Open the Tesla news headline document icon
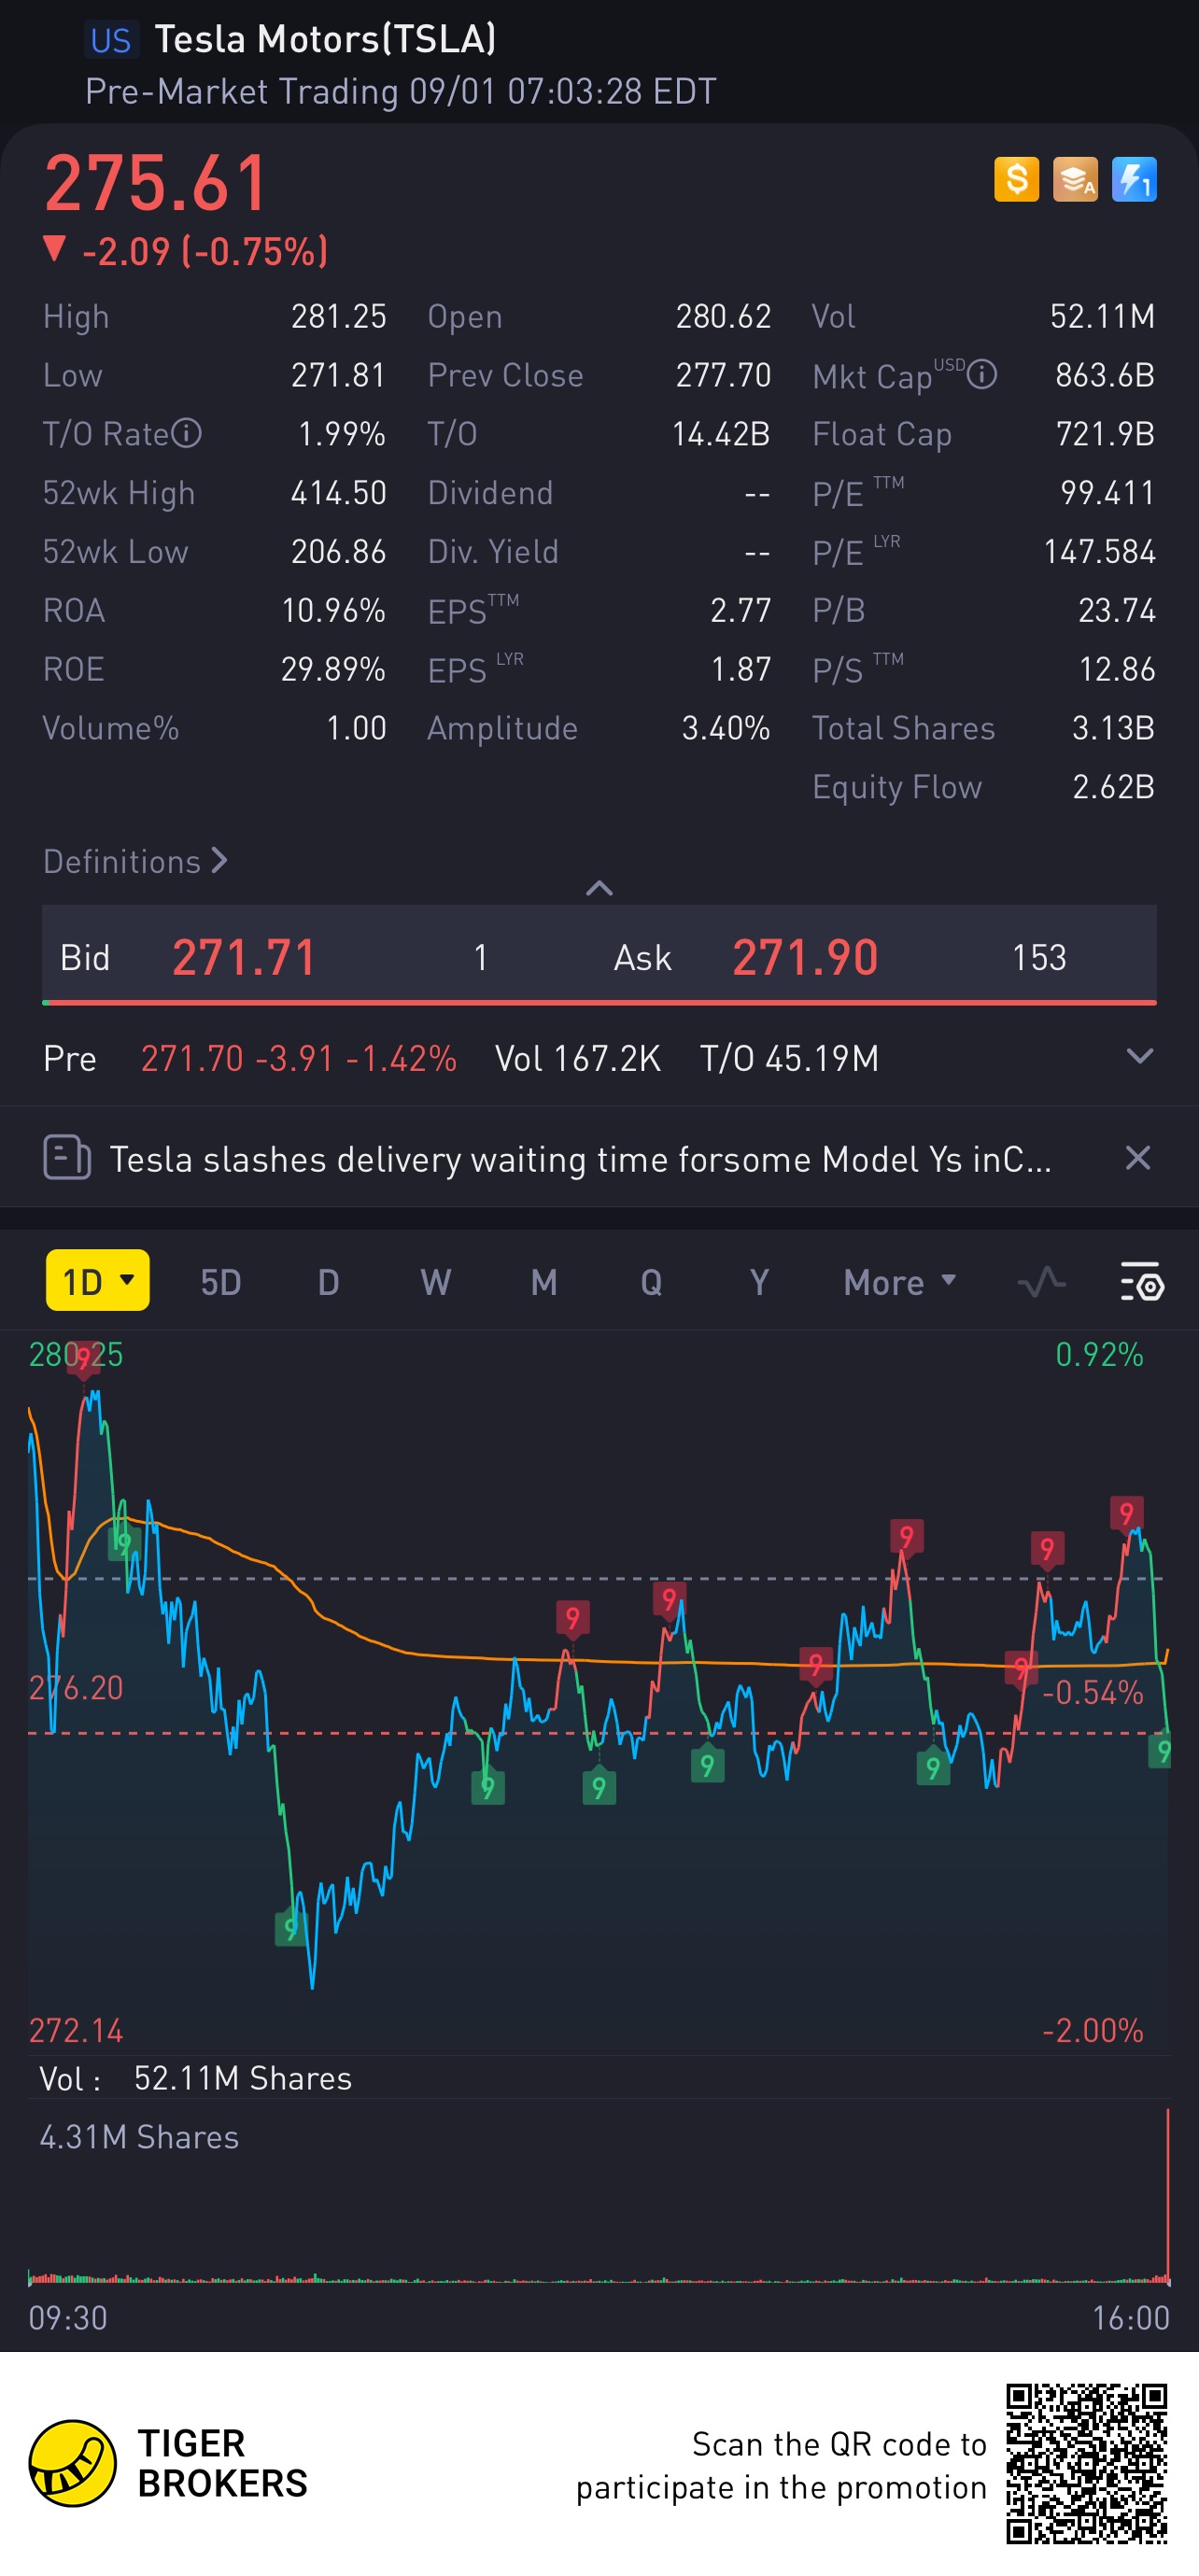The image size is (1199, 2576). [67, 1158]
